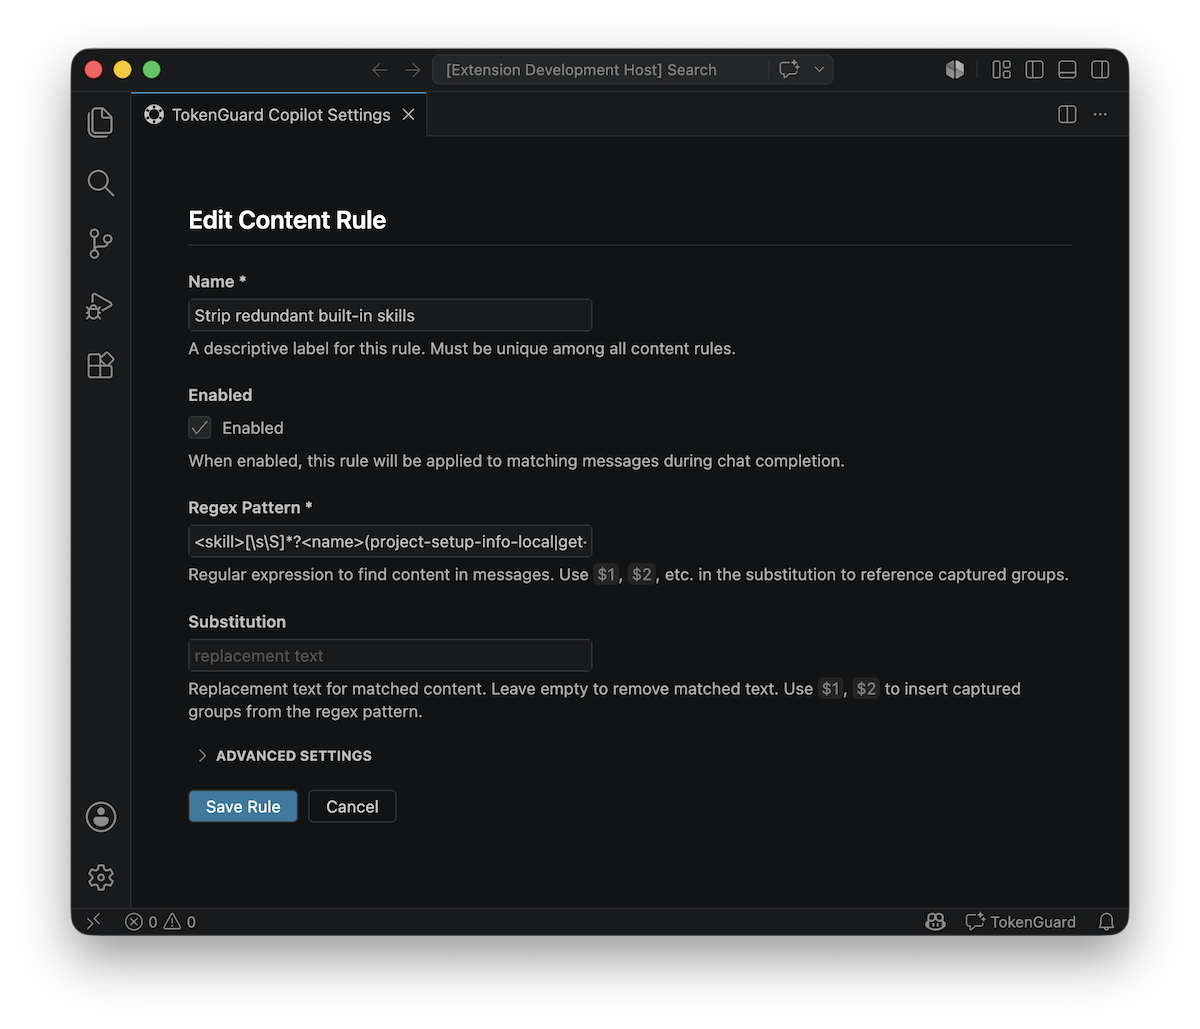
Task: Open Customize Layout icon
Action: pyautogui.click(x=1001, y=70)
